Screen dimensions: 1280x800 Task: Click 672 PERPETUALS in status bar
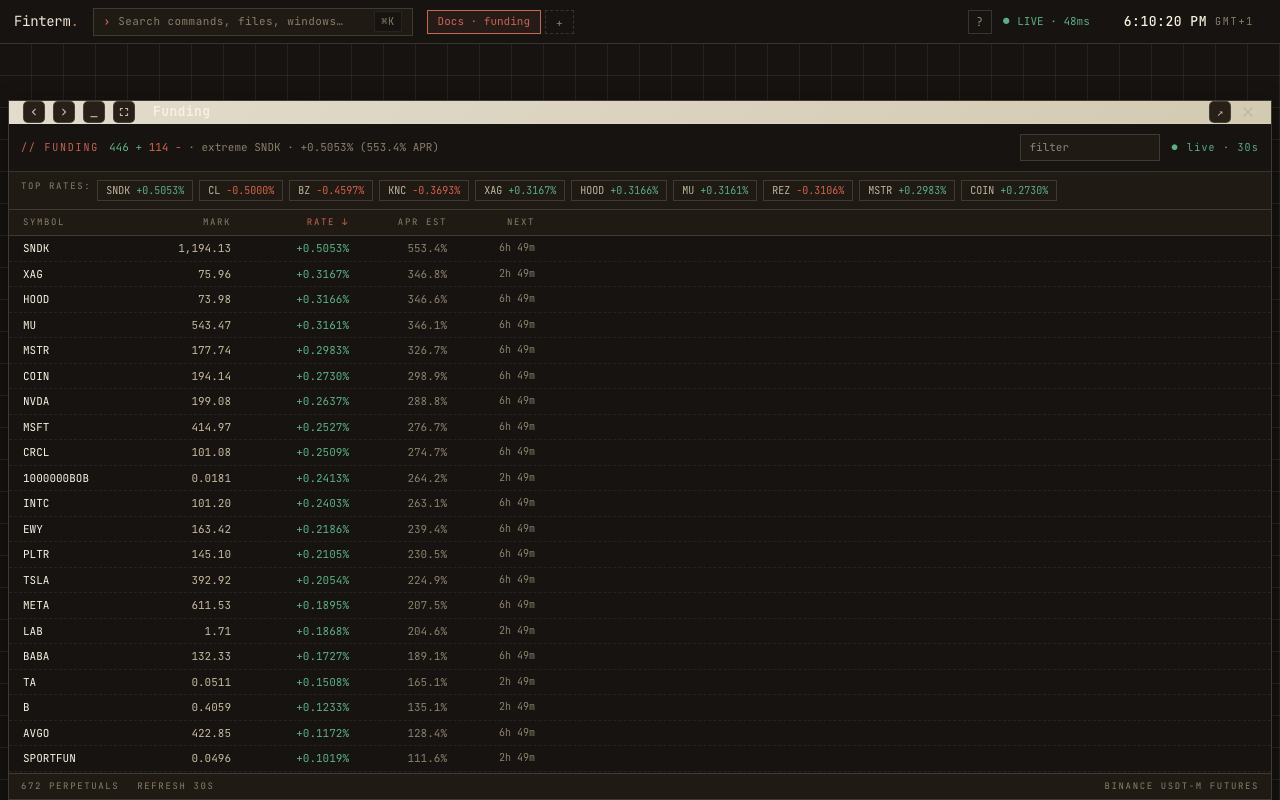(x=70, y=787)
